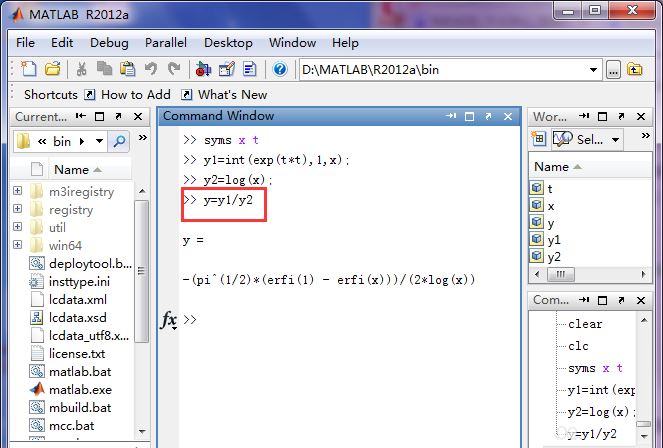Copy selection using toolbar icon

pos(104,69)
